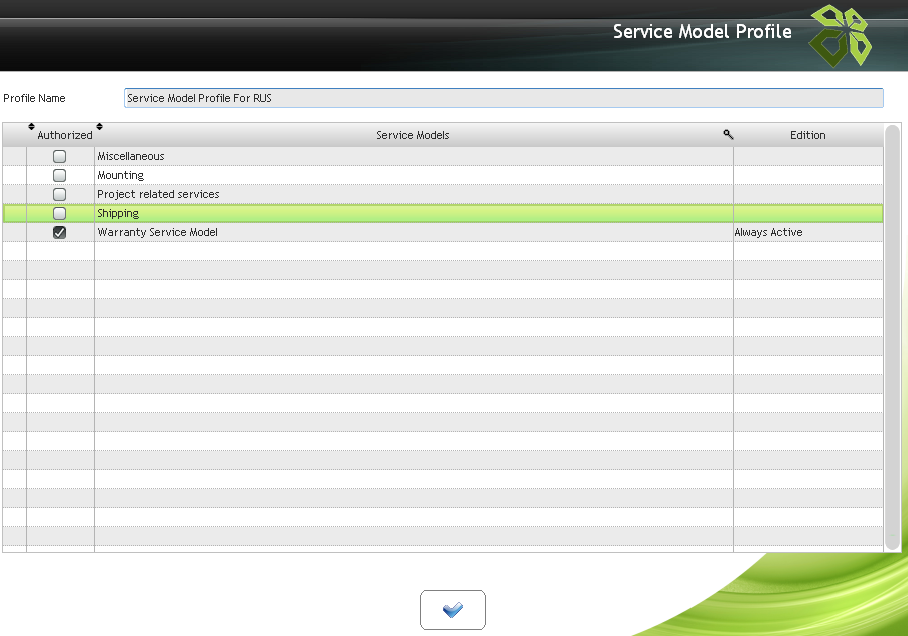This screenshot has width=908, height=636.
Task: Click the Edition column header
Action: (x=807, y=135)
